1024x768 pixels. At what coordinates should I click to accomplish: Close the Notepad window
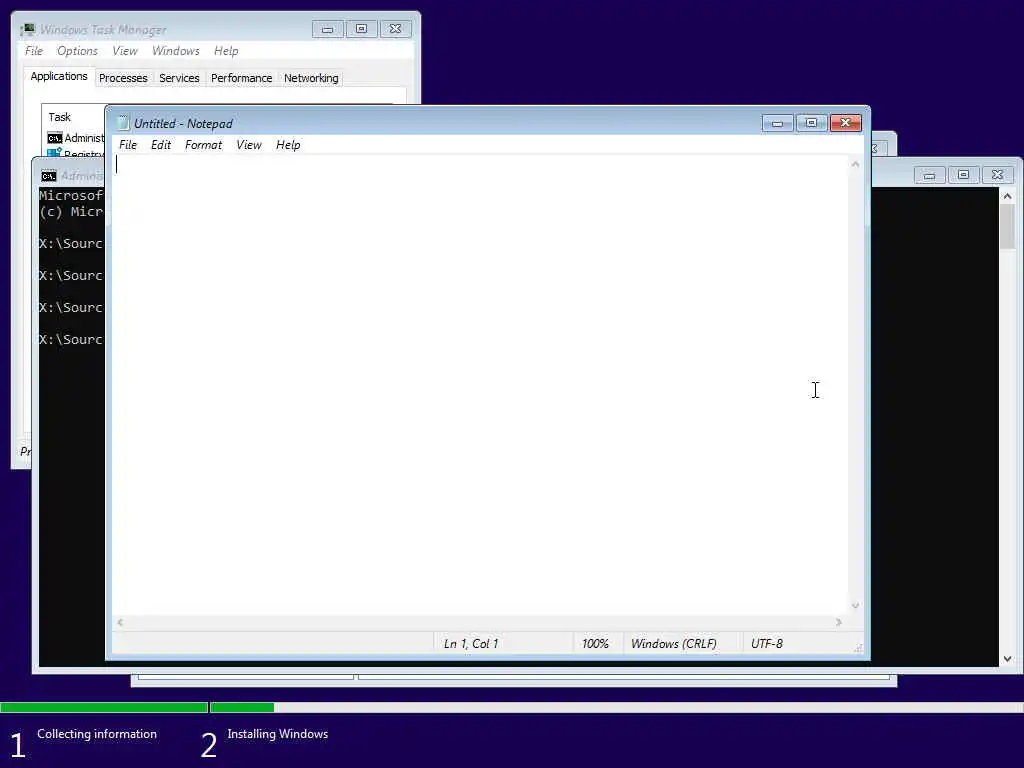tap(846, 123)
